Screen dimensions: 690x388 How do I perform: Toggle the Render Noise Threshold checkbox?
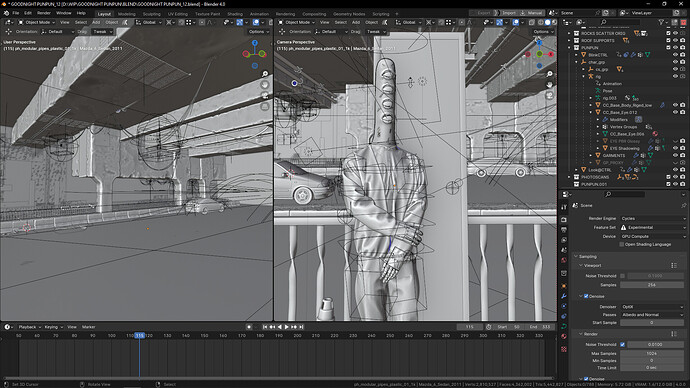pos(622,344)
